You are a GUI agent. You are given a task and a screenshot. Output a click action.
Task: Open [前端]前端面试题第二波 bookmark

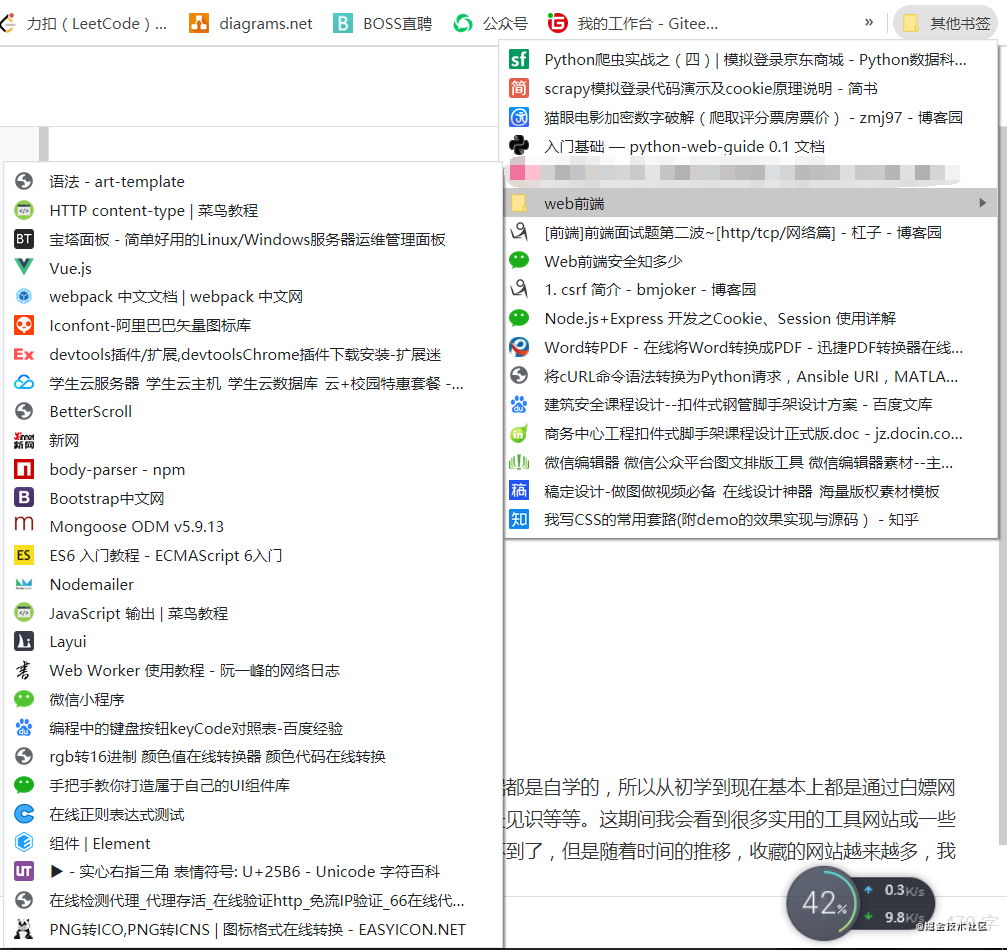tap(751, 233)
